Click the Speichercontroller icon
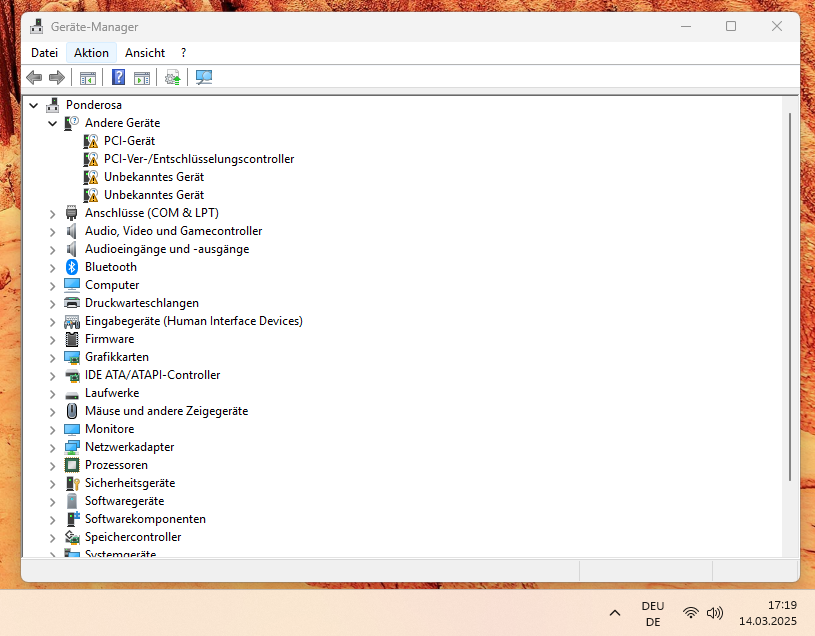 pyautogui.click(x=72, y=537)
